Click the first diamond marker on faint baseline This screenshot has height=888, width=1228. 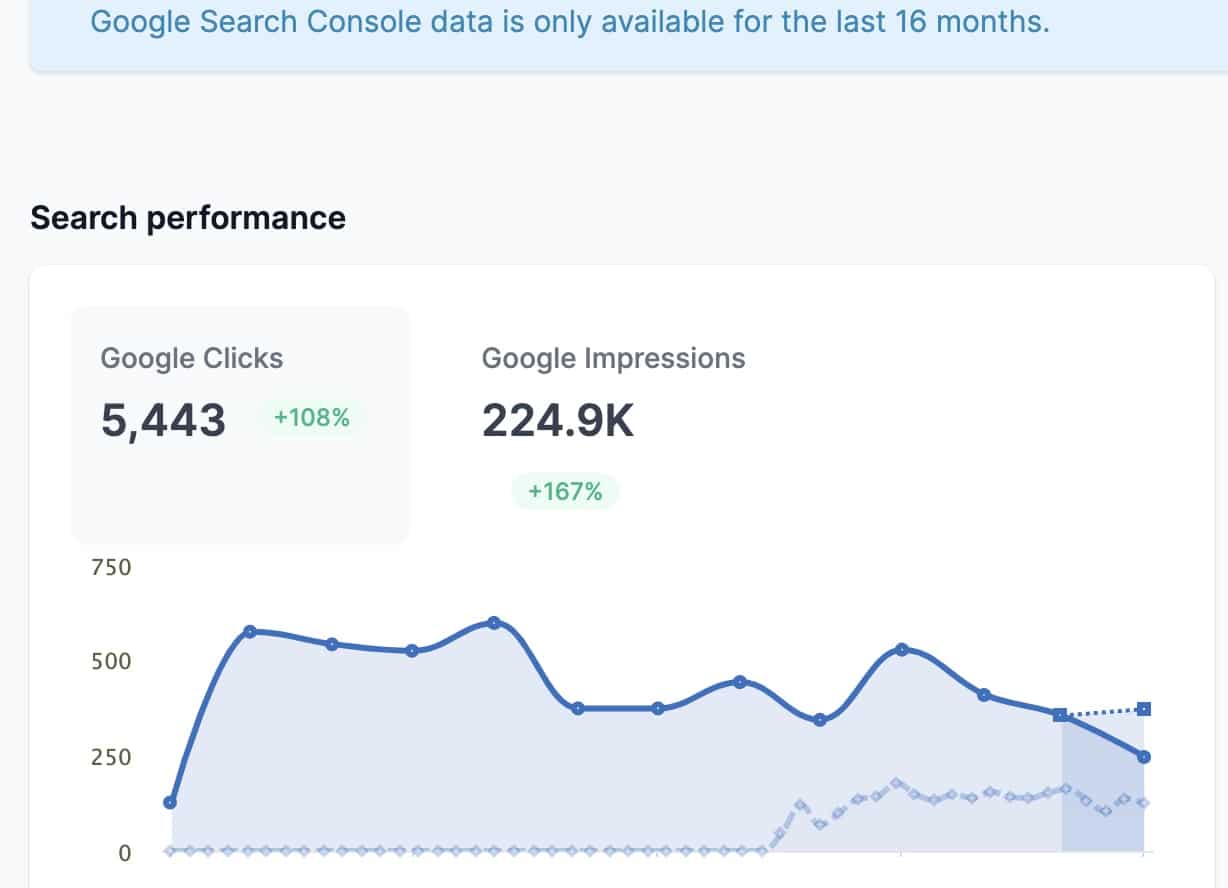[x=170, y=851]
